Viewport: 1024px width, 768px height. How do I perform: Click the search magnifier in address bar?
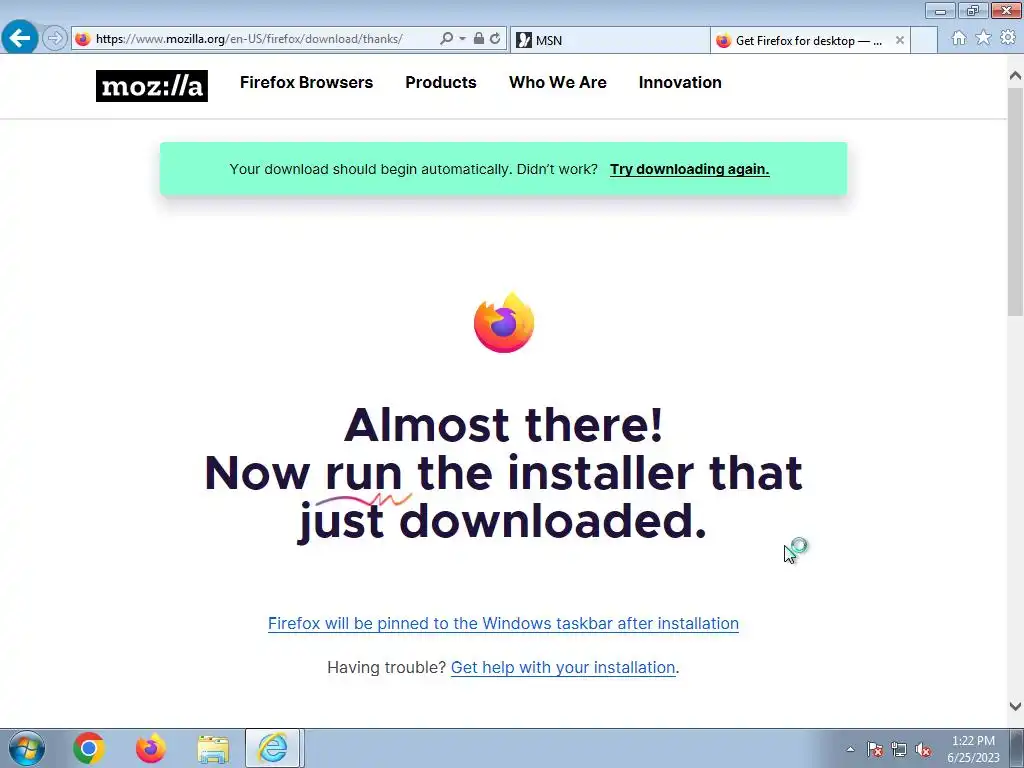(447, 39)
